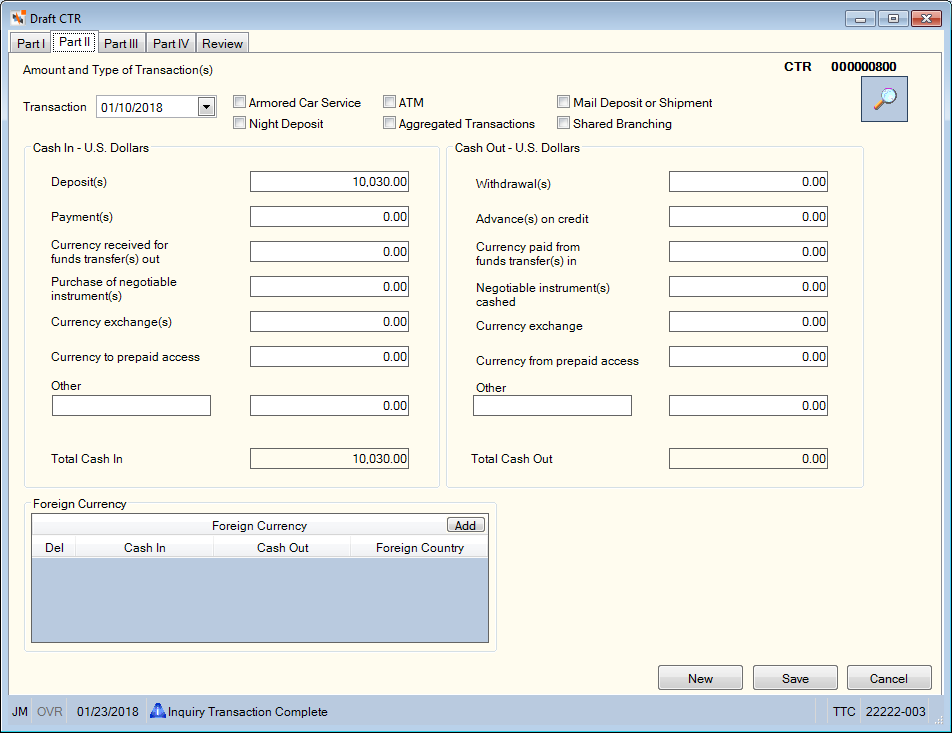Go to the Part I tab
Screen dimensions: 952x733
tap(30, 43)
